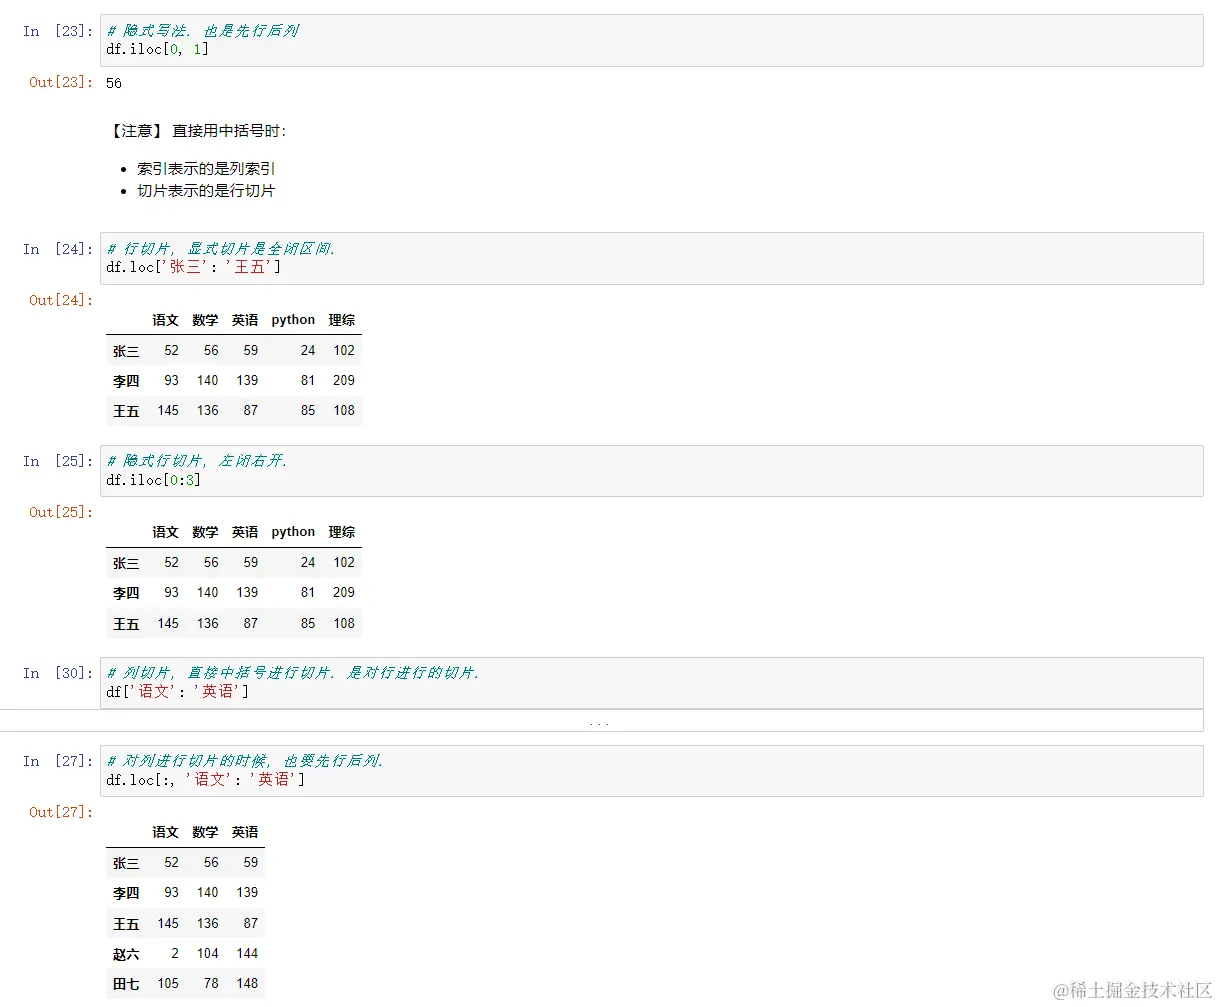Viewport: 1219px width, 1007px height.
Task: Click into the df['语文':'英语'] code cell
Action: (x=651, y=683)
